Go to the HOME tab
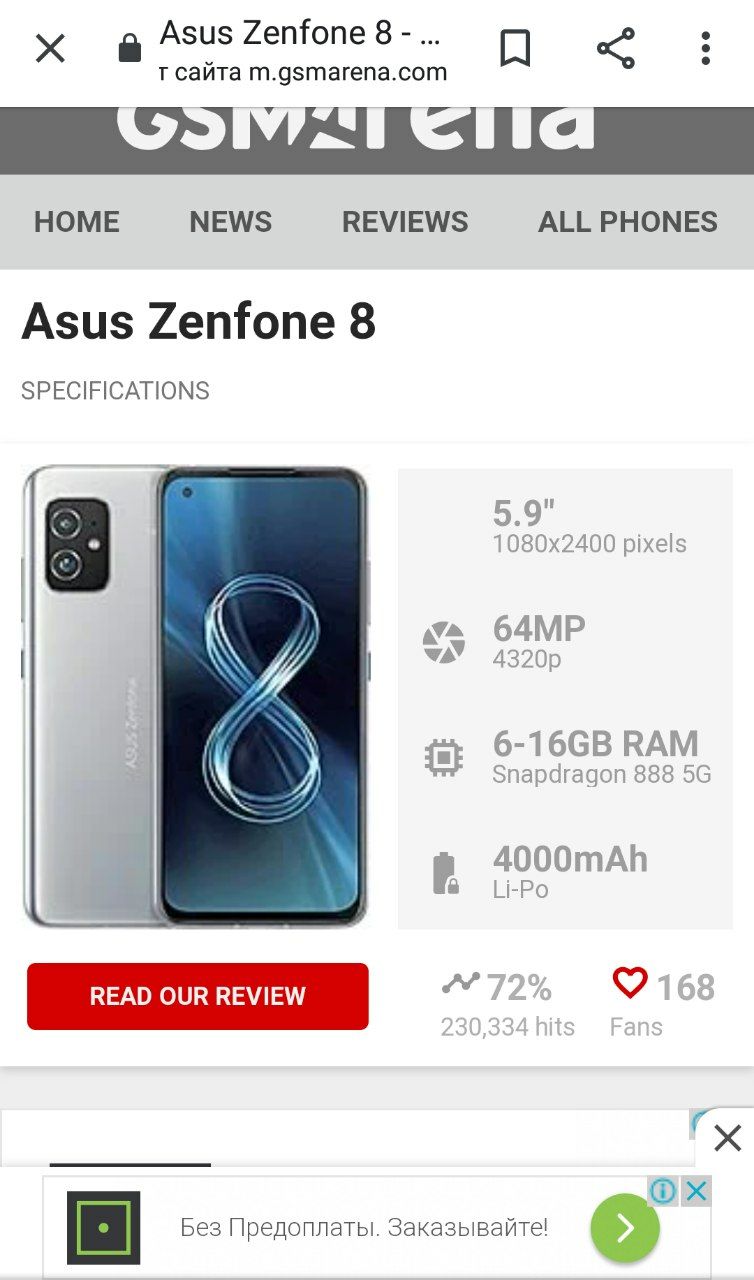 pos(77,222)
